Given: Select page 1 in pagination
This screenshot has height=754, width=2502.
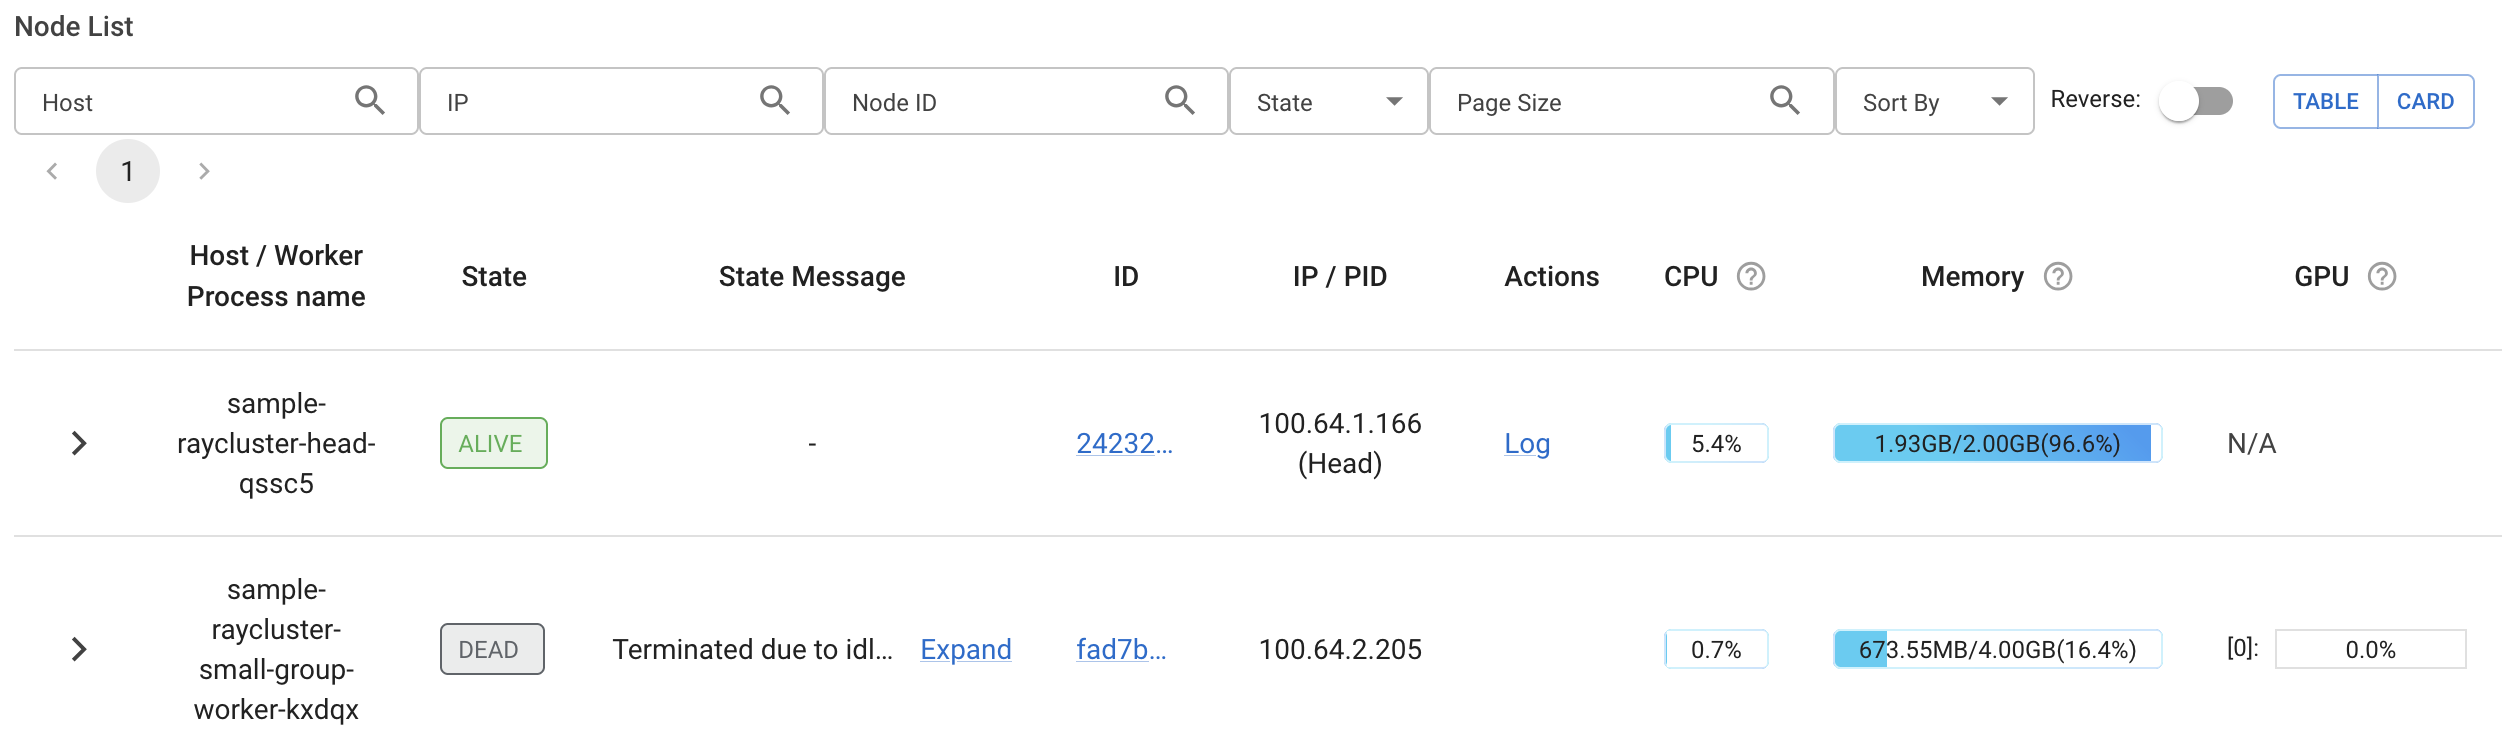Looking at the screenshot, I should (127, 172).
